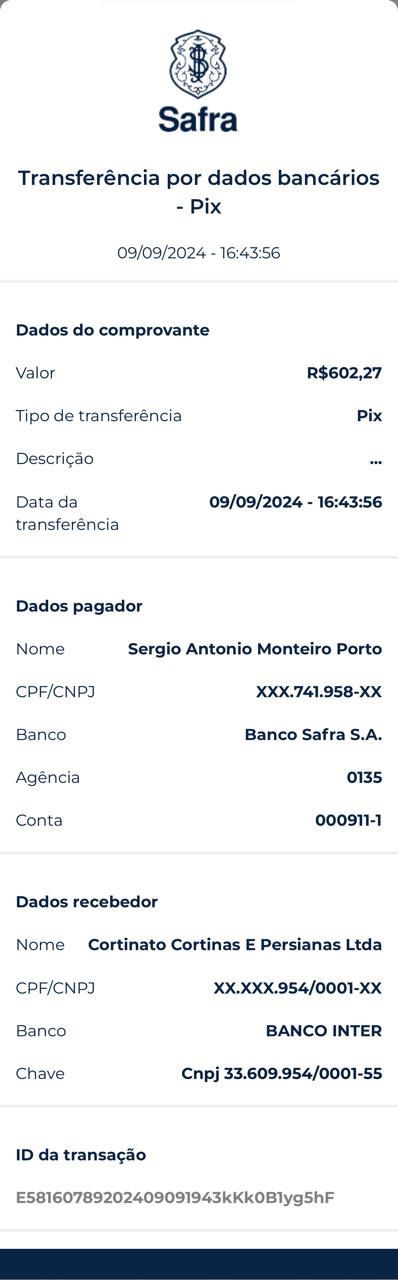
Task: Select payer name Sergio Antonio Monteiro Porto
Action: (x=255, y=649)
